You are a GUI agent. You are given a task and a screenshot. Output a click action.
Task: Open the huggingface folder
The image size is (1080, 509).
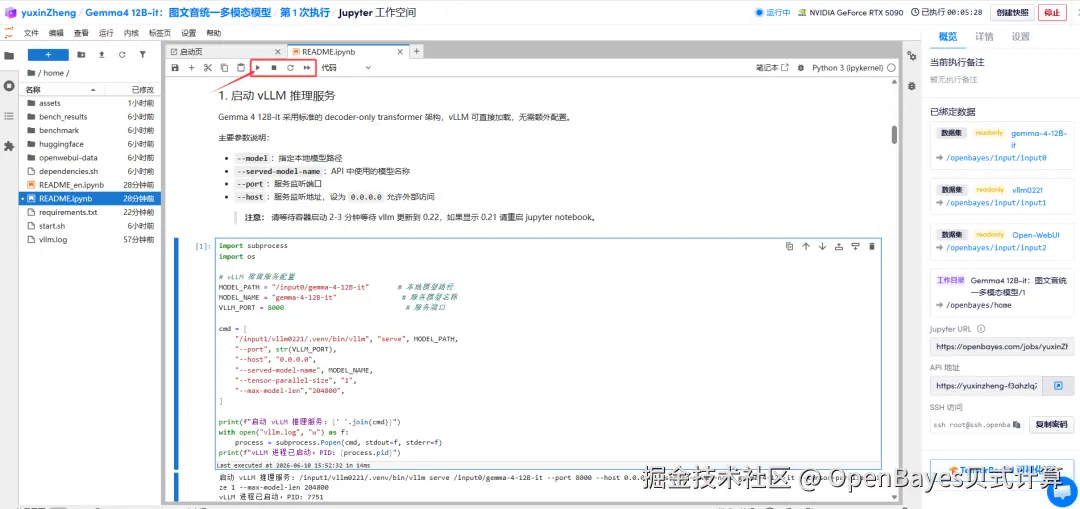[x=90, y=144]
